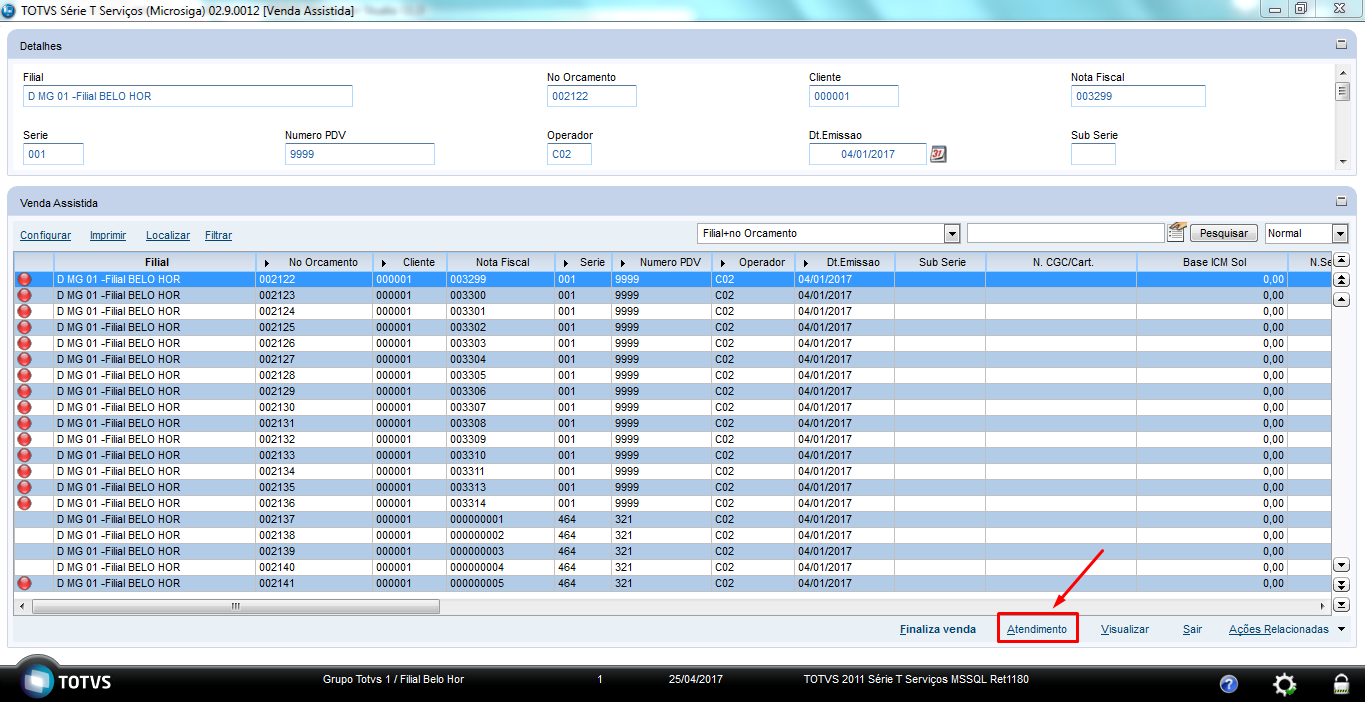This screenshot has width=1365, height=702.
Task: Click the red status circle of orçamento 002141
Action: tap(25, 583)
